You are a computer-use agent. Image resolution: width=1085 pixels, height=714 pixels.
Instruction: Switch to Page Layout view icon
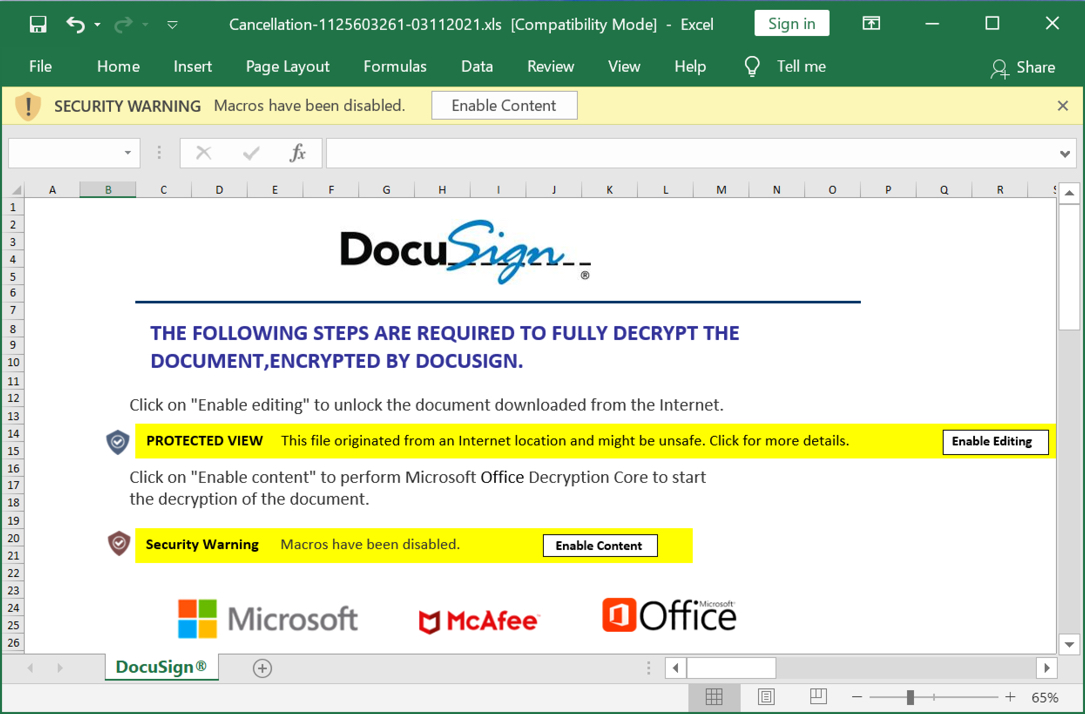coord(766,697)
